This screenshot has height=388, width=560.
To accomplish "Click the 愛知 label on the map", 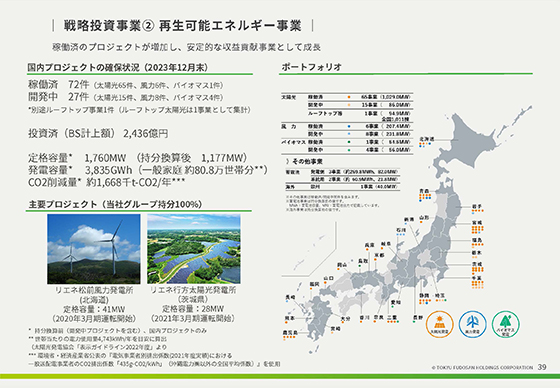I will tap(396, 302).
